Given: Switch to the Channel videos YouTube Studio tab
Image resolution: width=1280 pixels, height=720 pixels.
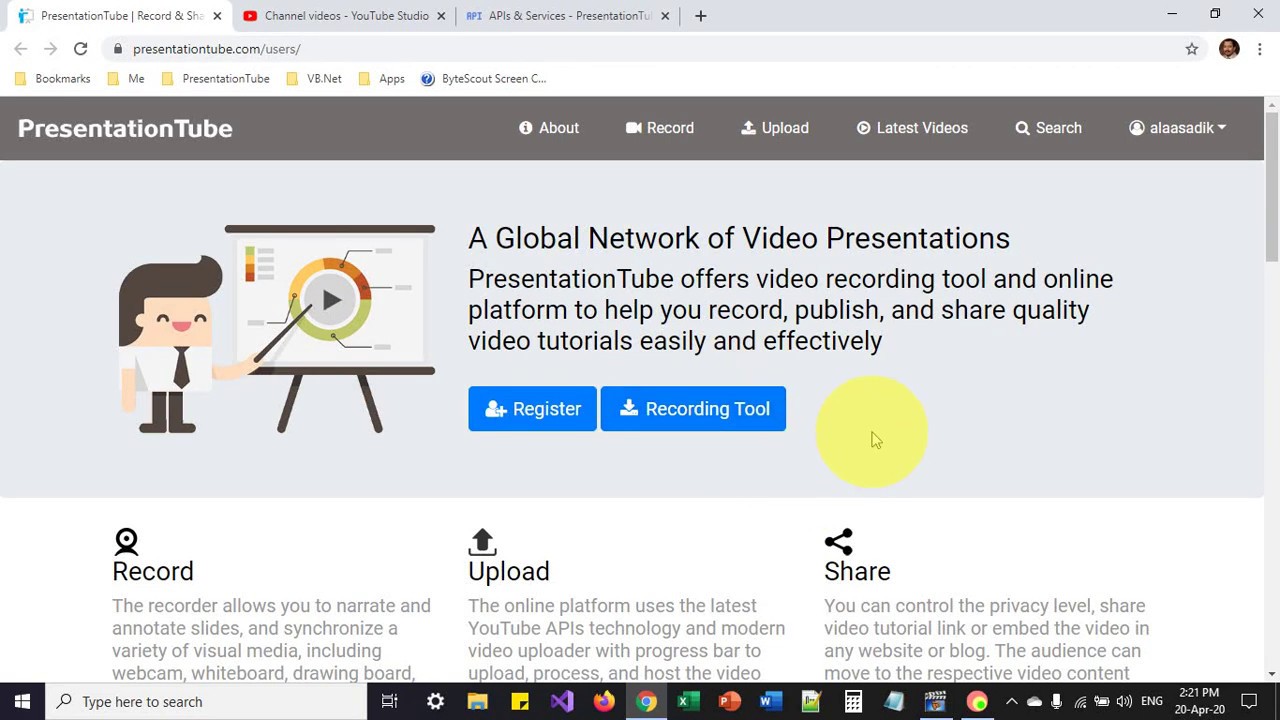Looking at the screenshot, I should pos(344,16).
